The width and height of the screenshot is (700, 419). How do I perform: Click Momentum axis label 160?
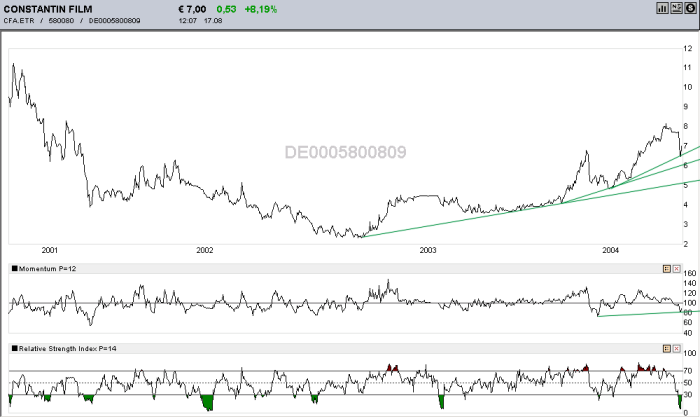tap(690, 273)
